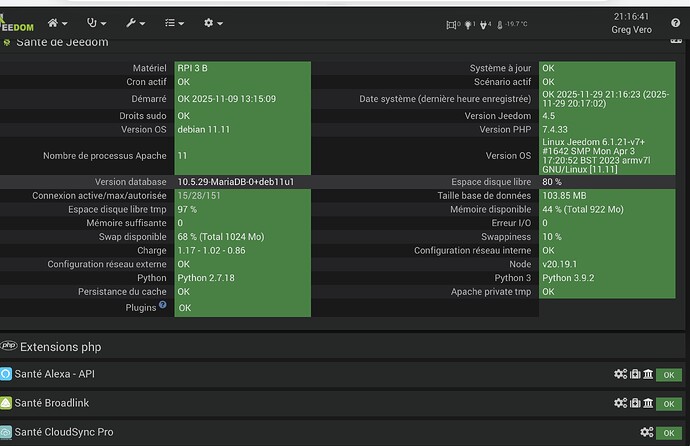Select the Version Jeedom '4.5' value
Screen dimensions: 690x446
tap(548, 116)
